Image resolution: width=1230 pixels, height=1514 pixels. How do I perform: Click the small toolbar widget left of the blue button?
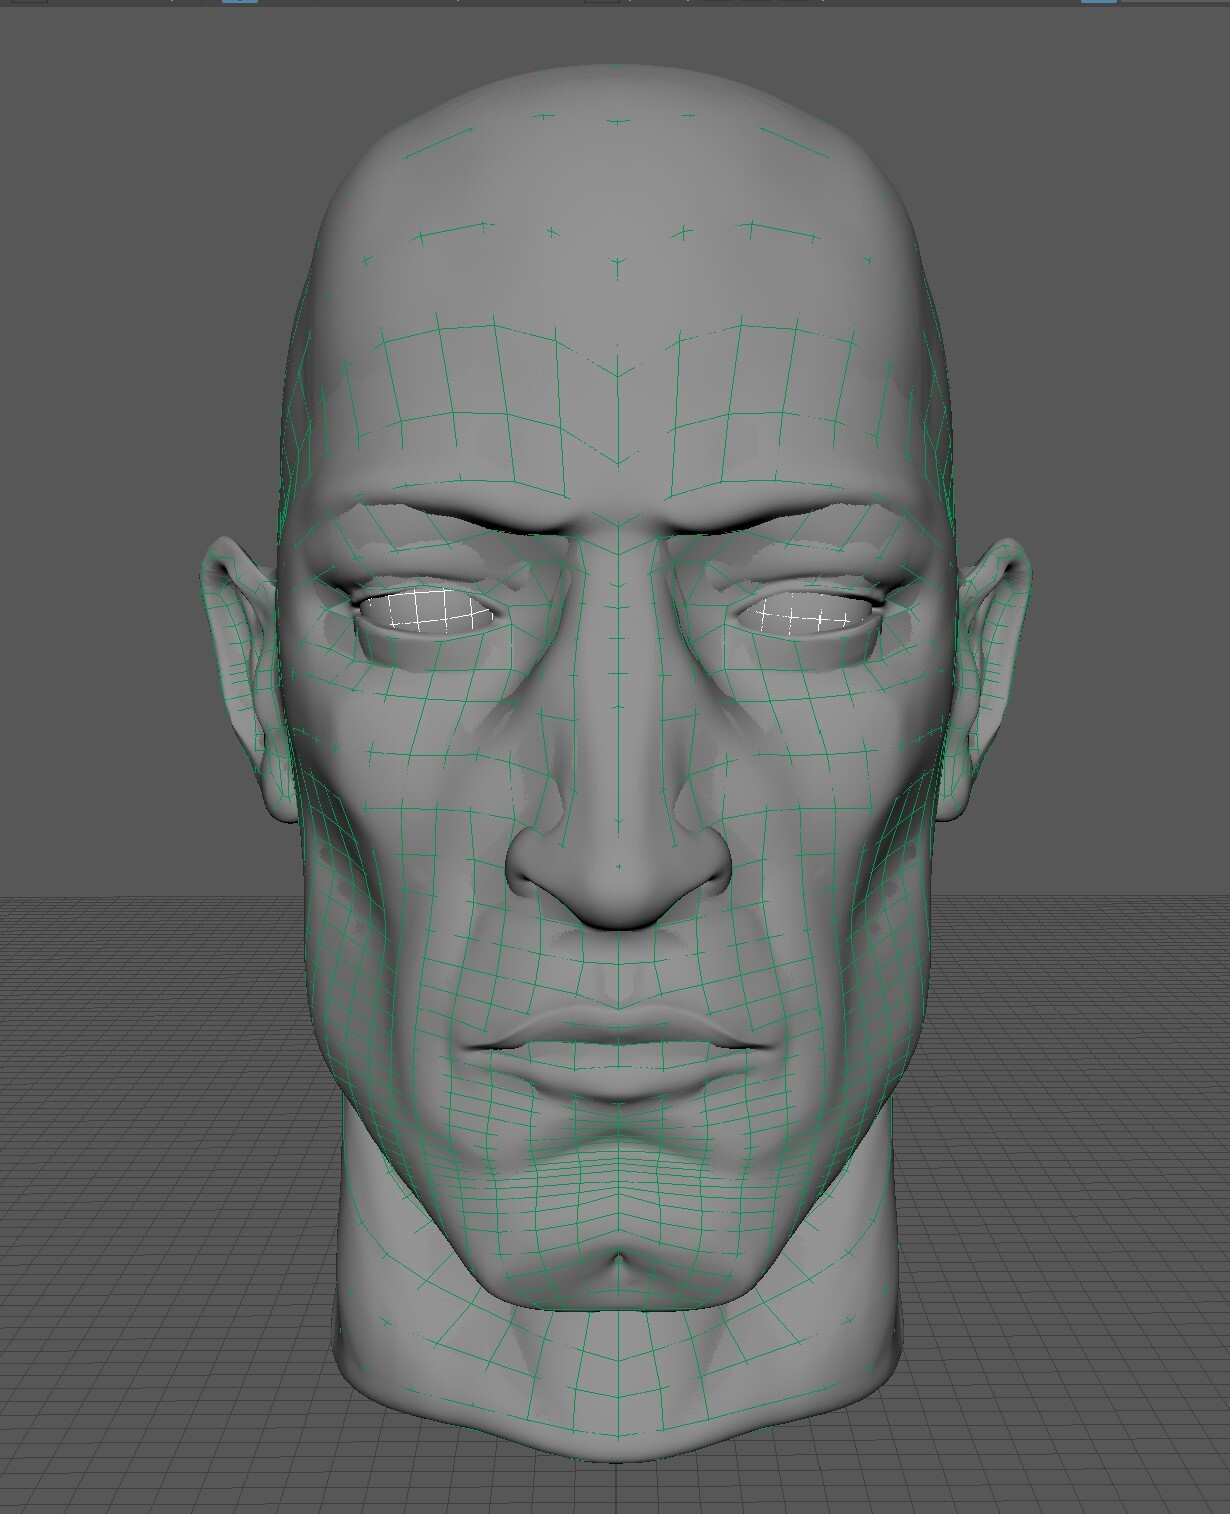click(30, 4)
